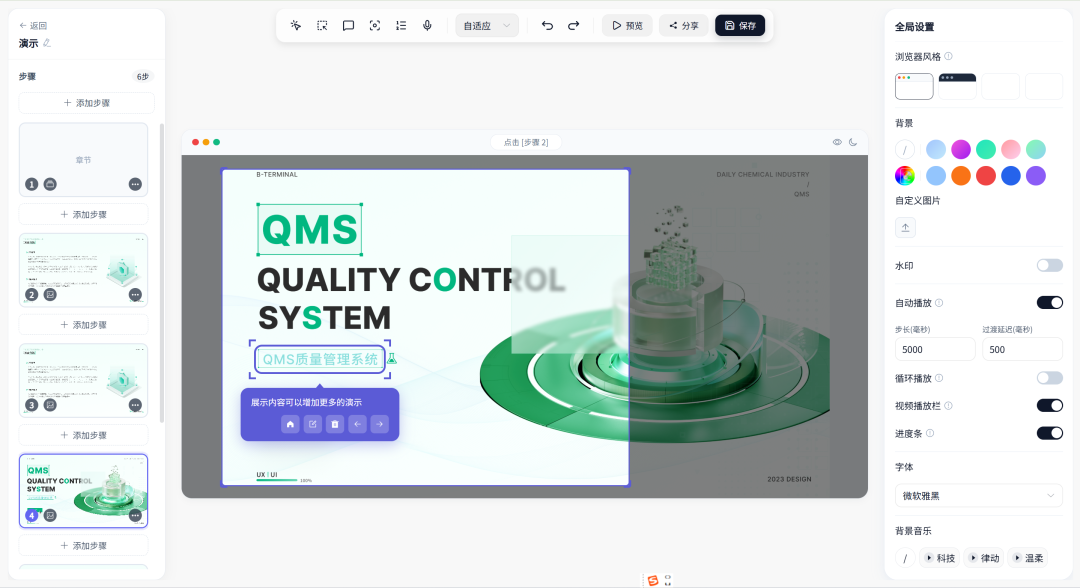The height and width of the screenshot is (588, 1080).
Task: Select the dark header browser style
Action: click(x=957, y=87)
